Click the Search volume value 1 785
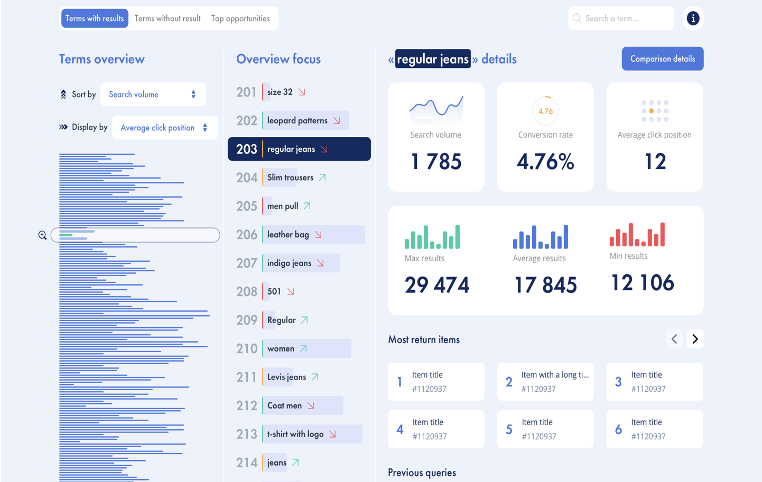 click(x=436, y=162)
